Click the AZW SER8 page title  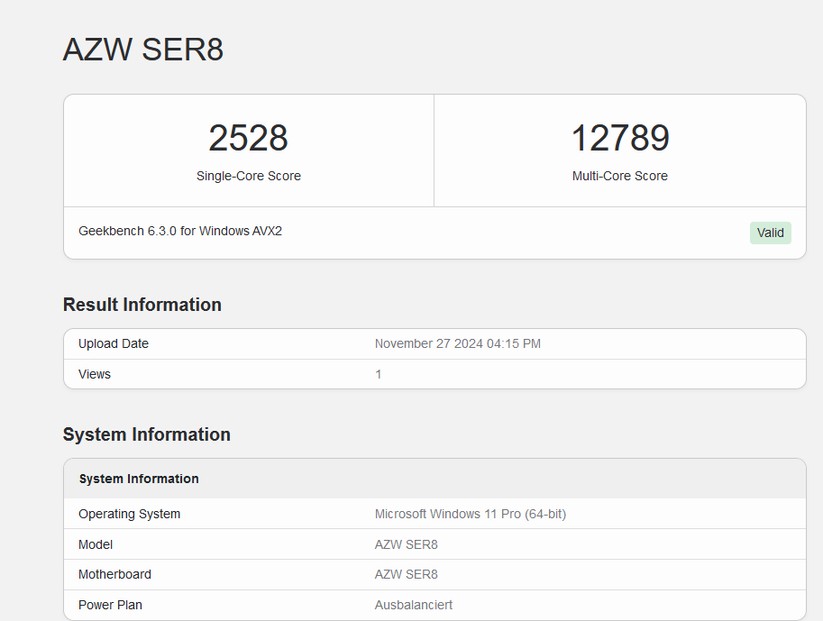pos(143,50)
